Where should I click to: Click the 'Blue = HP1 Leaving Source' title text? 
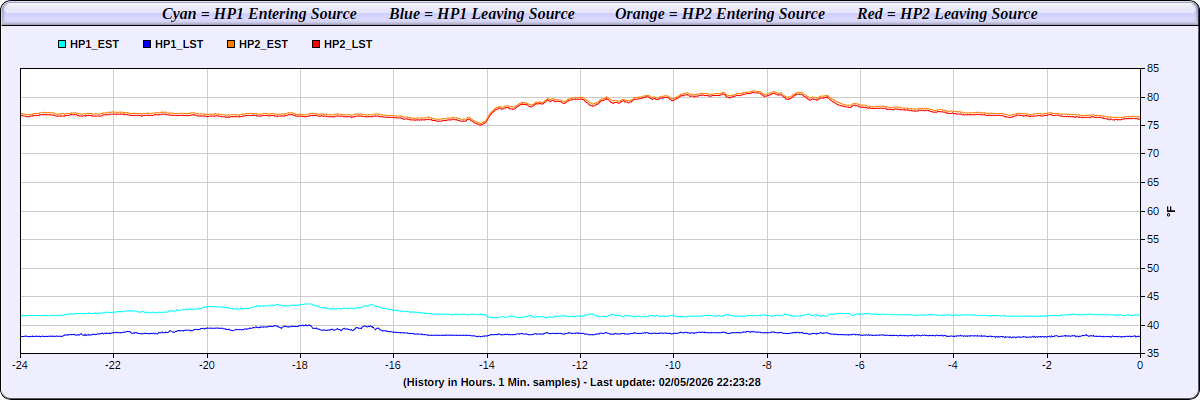pos(481,14)
